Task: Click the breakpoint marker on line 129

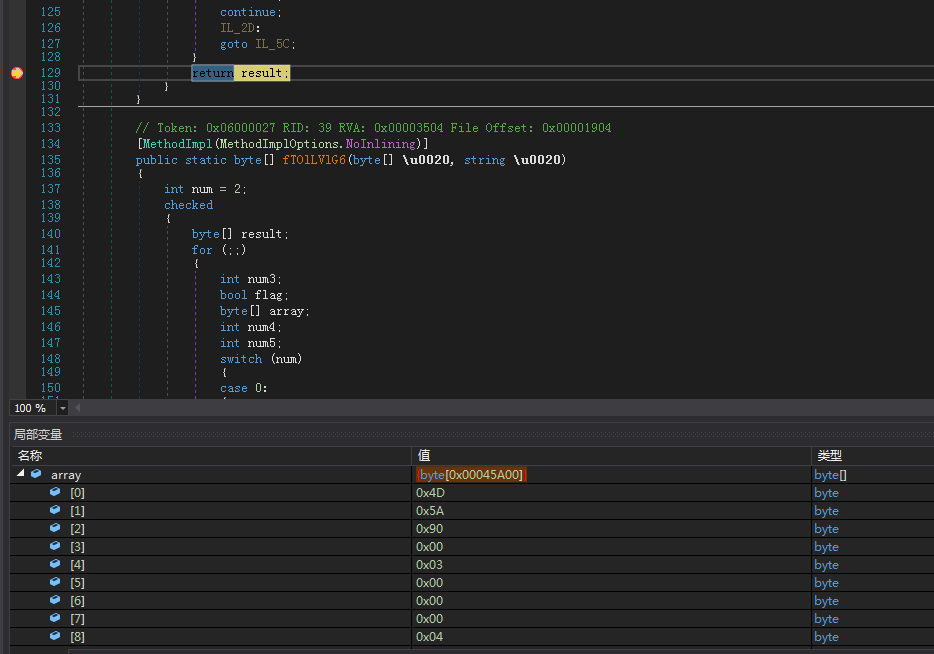Action: [x=17, y=73]
